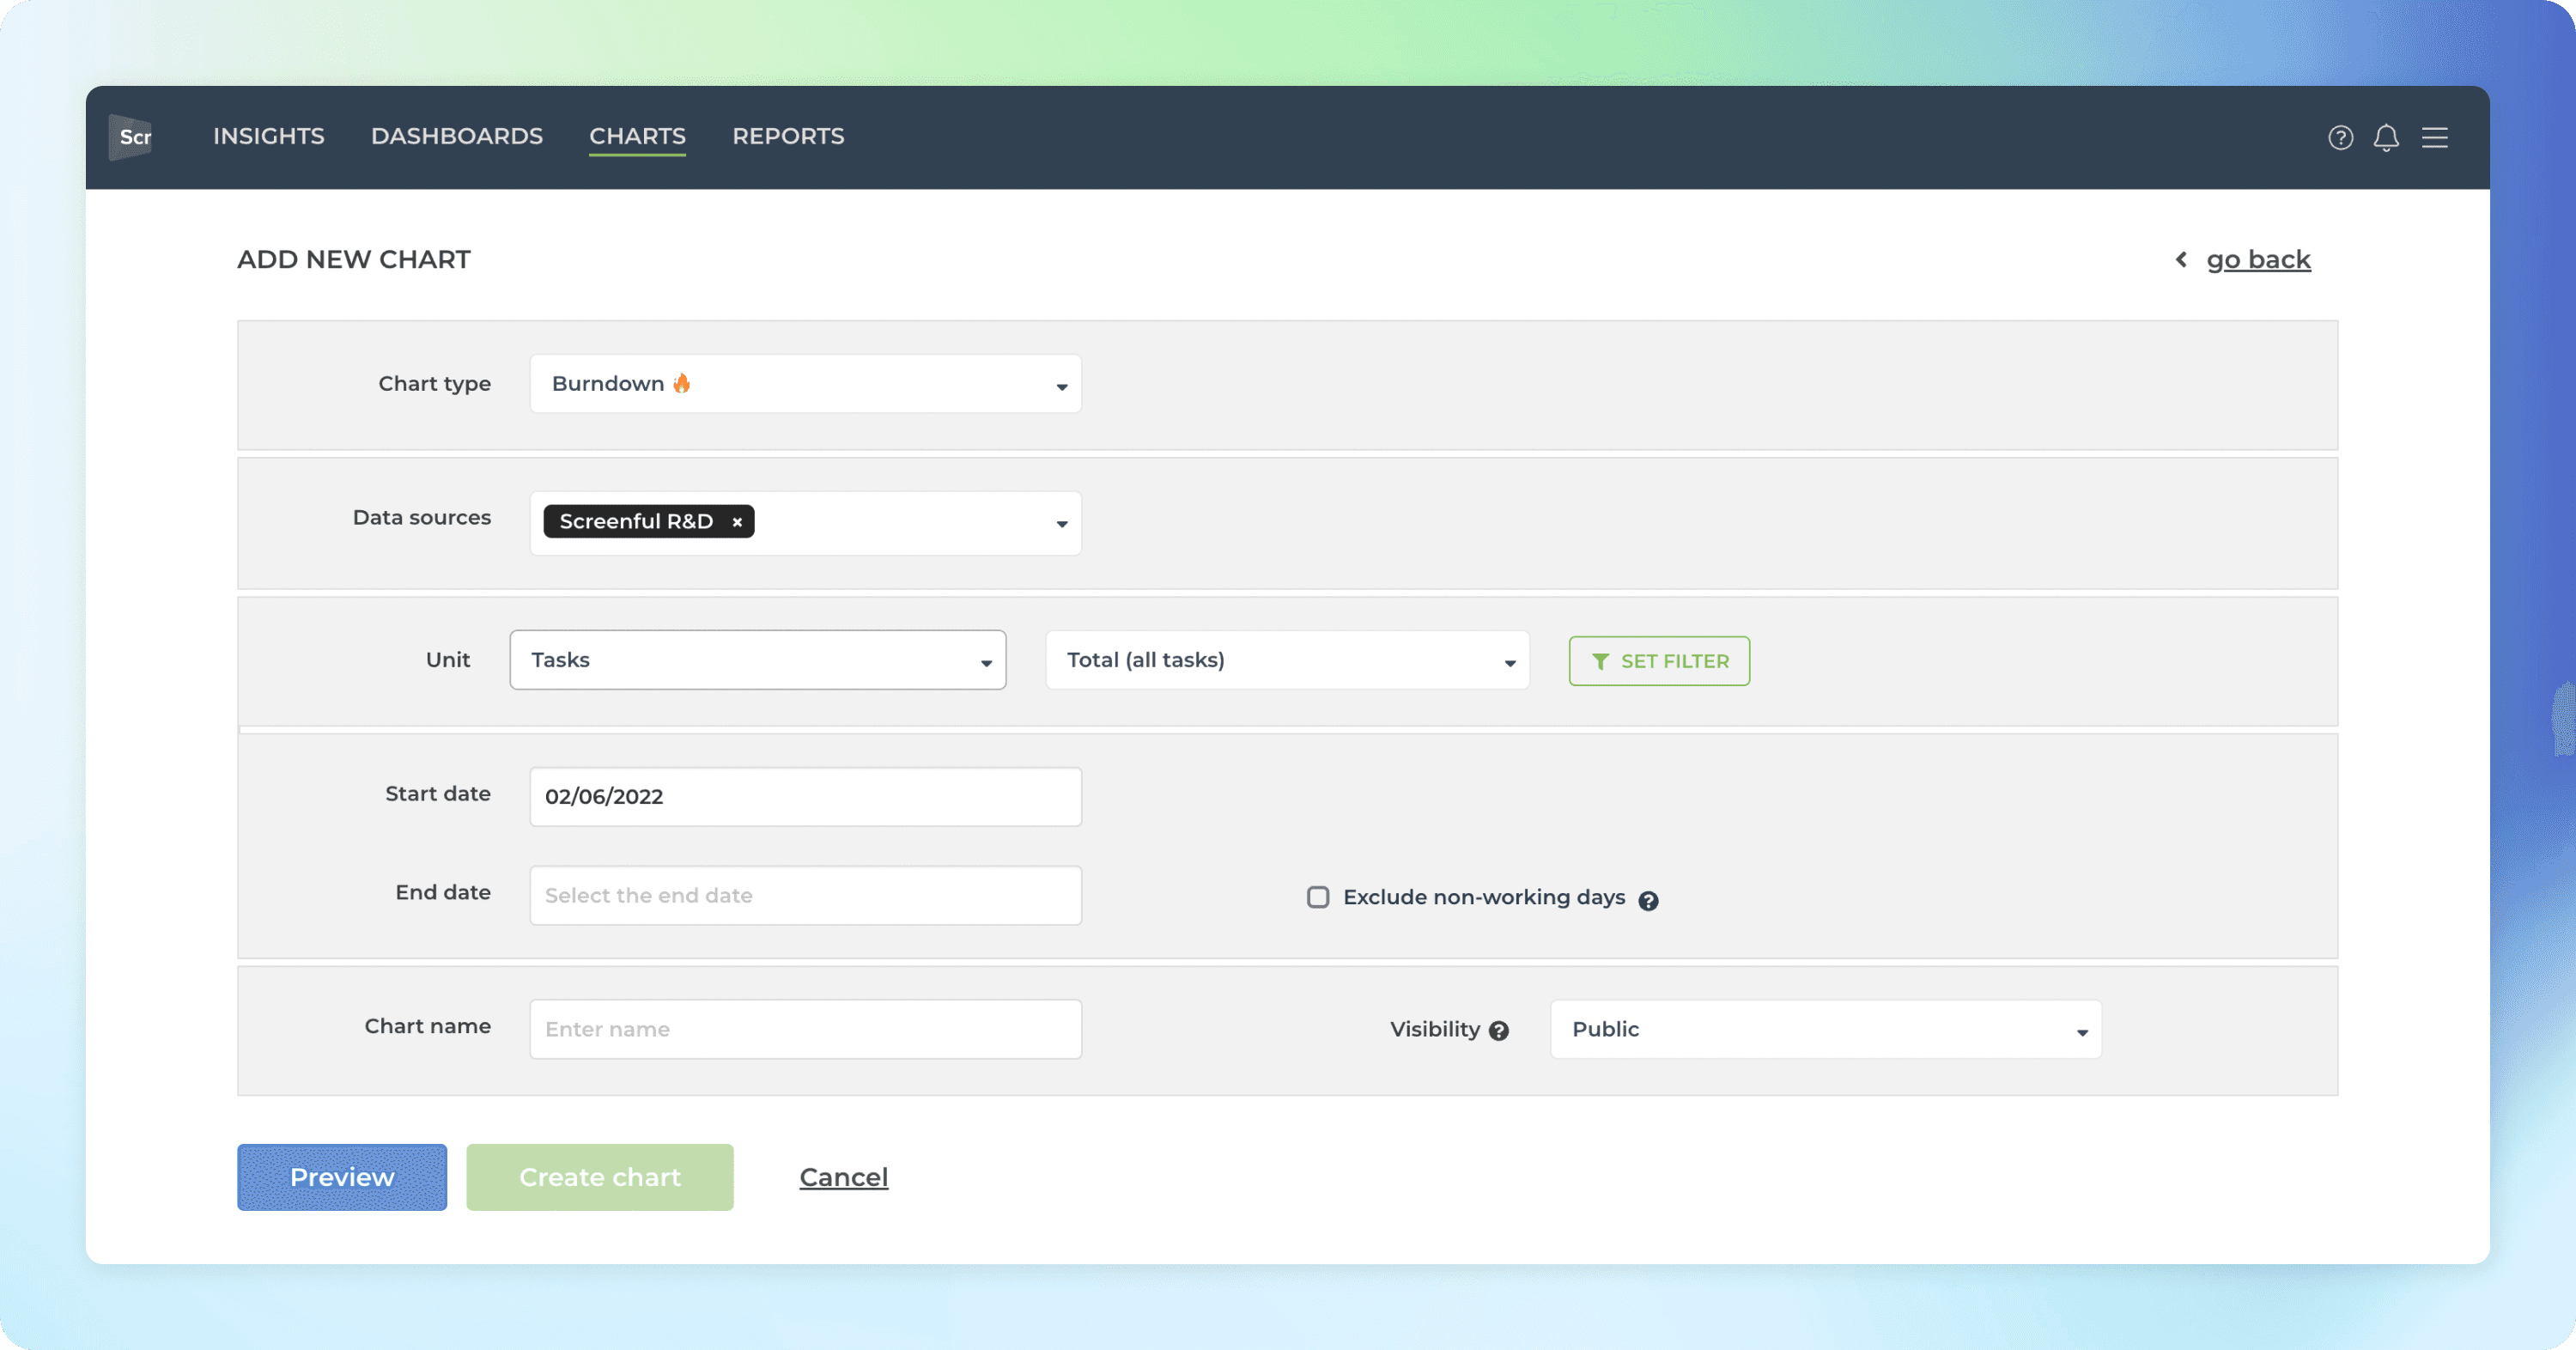Open the hamburger menu icon
The image size is (2576, 1350).
pyautogui.click(x=2434, y=137)
